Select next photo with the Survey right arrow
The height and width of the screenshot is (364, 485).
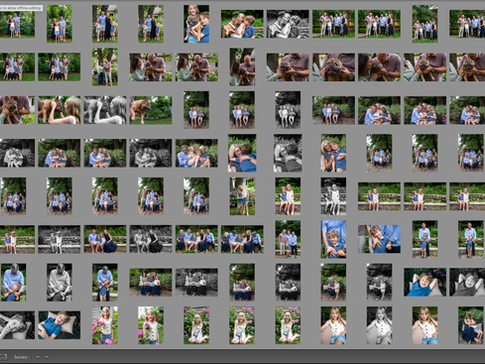coord(46,357)
